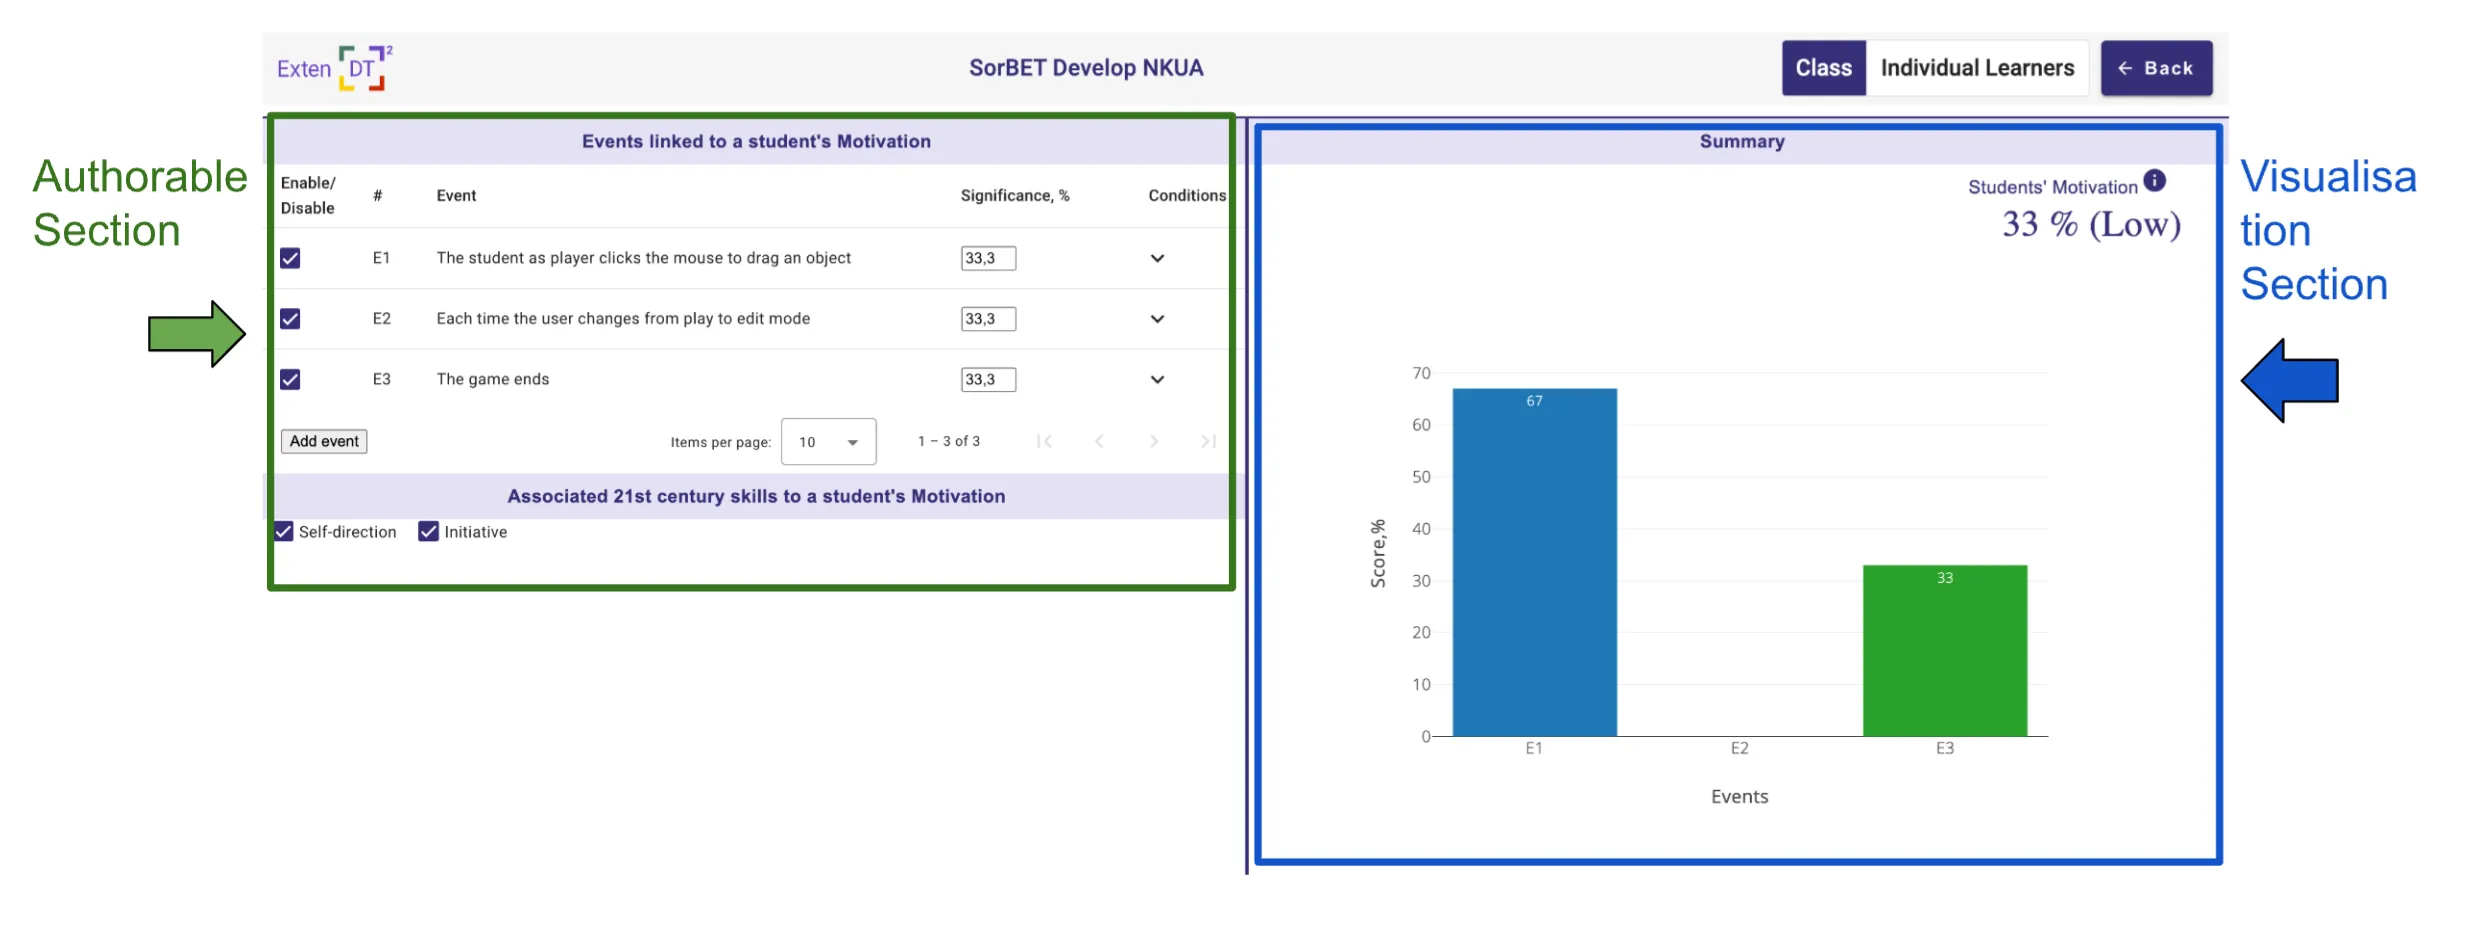
Task: Expand conditions for event E1
Action: tap(1157, 258)
